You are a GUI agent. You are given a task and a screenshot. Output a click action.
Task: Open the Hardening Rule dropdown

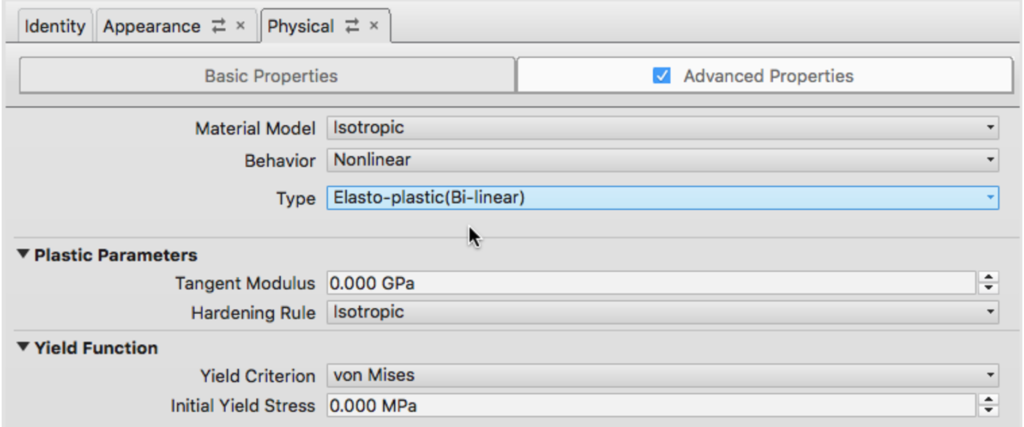coord(662,313)
